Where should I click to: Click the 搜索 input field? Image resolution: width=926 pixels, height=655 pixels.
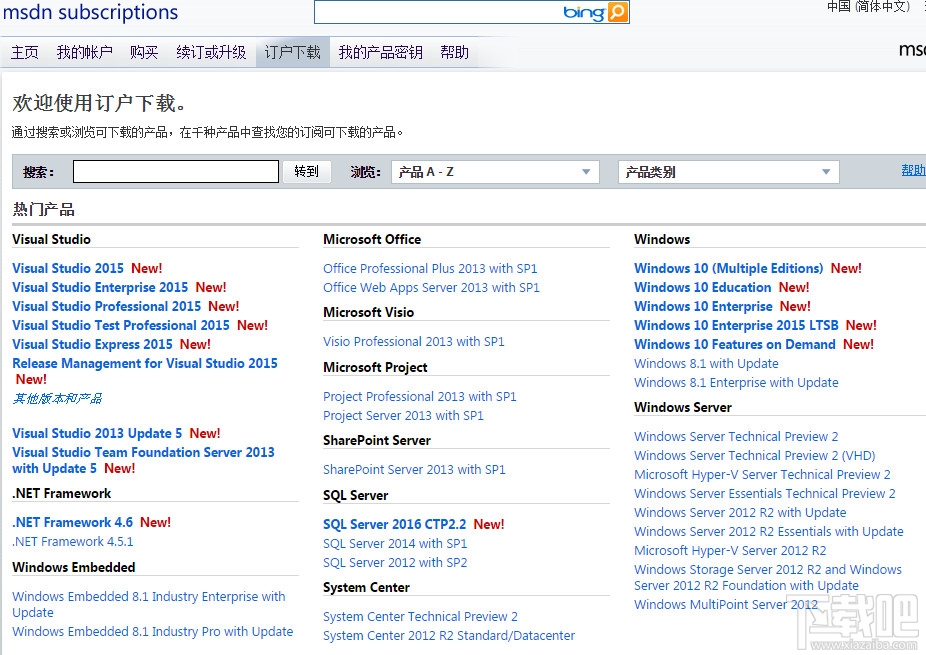tap(175, 171)
